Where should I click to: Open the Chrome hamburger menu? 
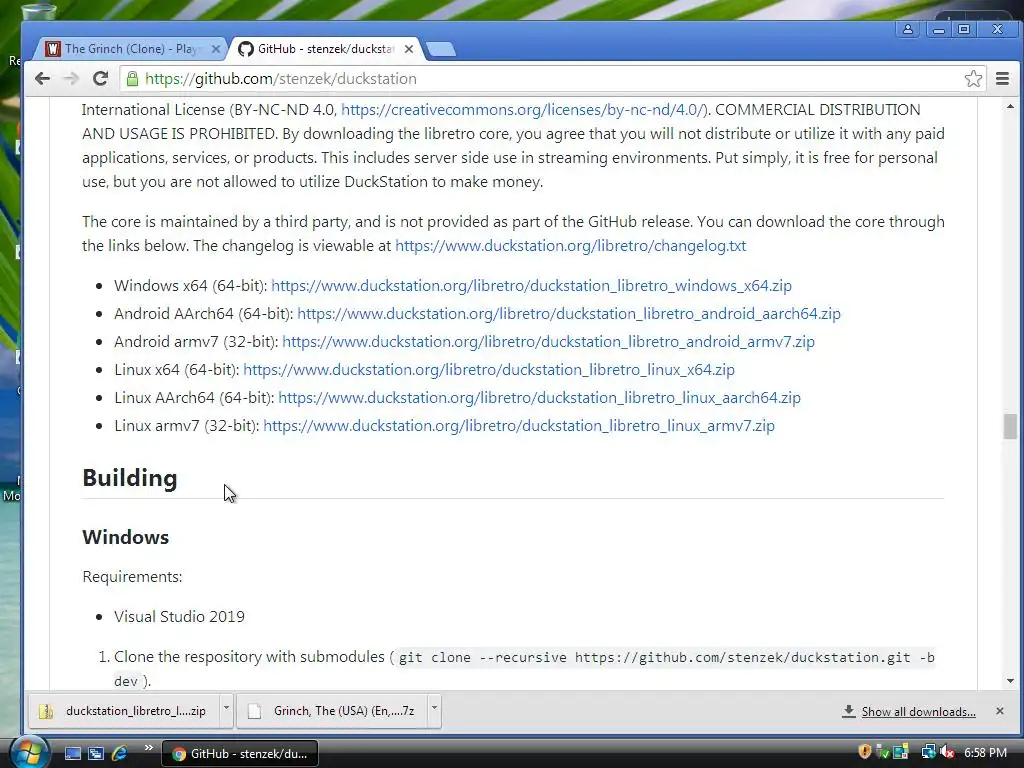point(1002,79)
